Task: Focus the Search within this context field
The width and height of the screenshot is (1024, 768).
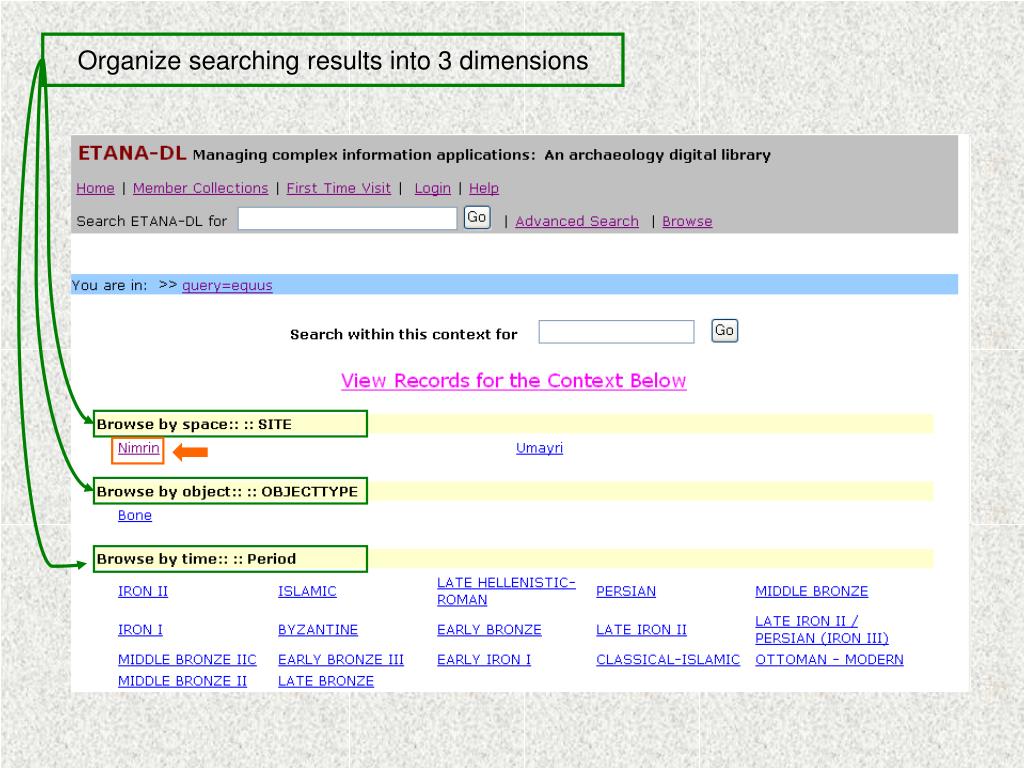Action: point(616,332)
